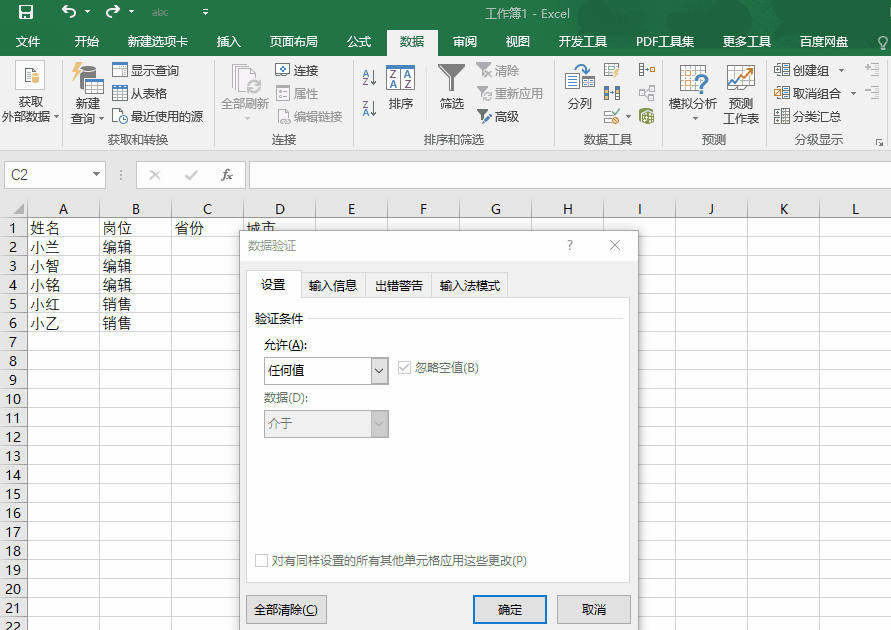
Task: Open the Outline group dialog launcher
Action: coord(879,142)
